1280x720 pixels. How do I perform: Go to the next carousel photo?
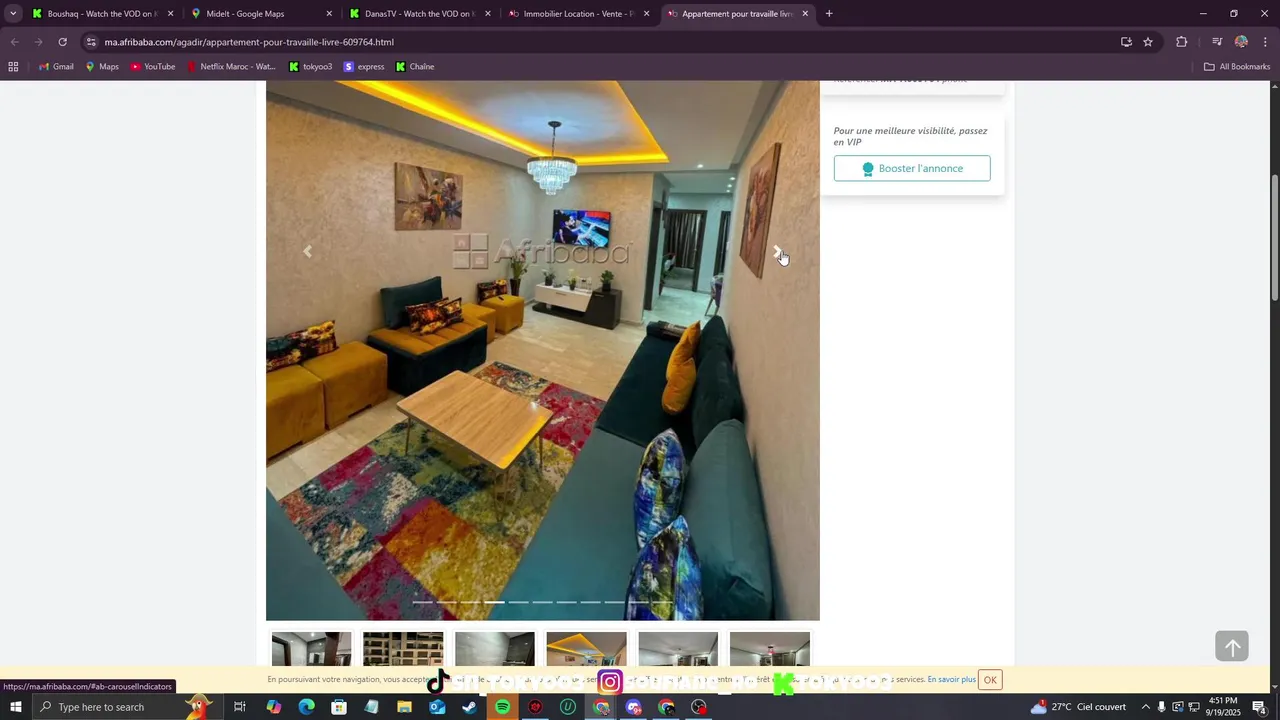pyautogui.click(x=778, y=251)
